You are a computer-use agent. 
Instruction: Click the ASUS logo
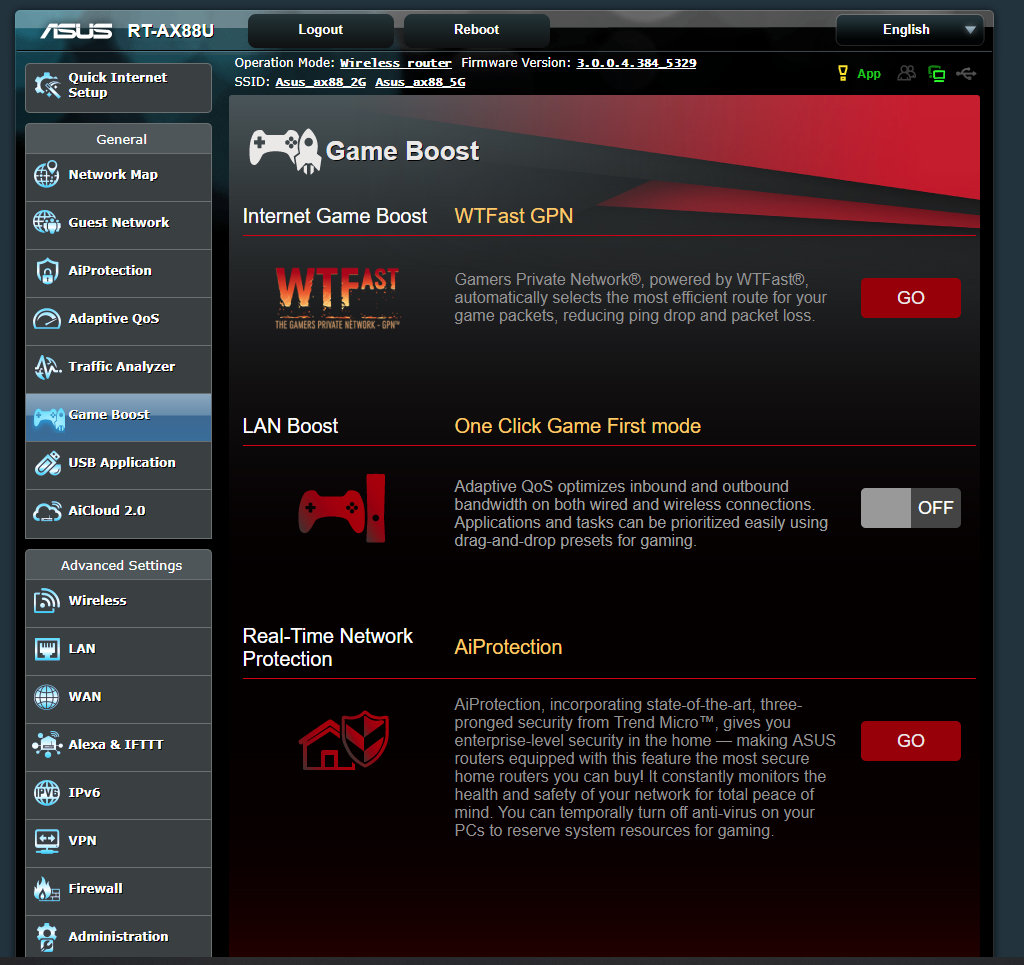[x=76, y=31]
